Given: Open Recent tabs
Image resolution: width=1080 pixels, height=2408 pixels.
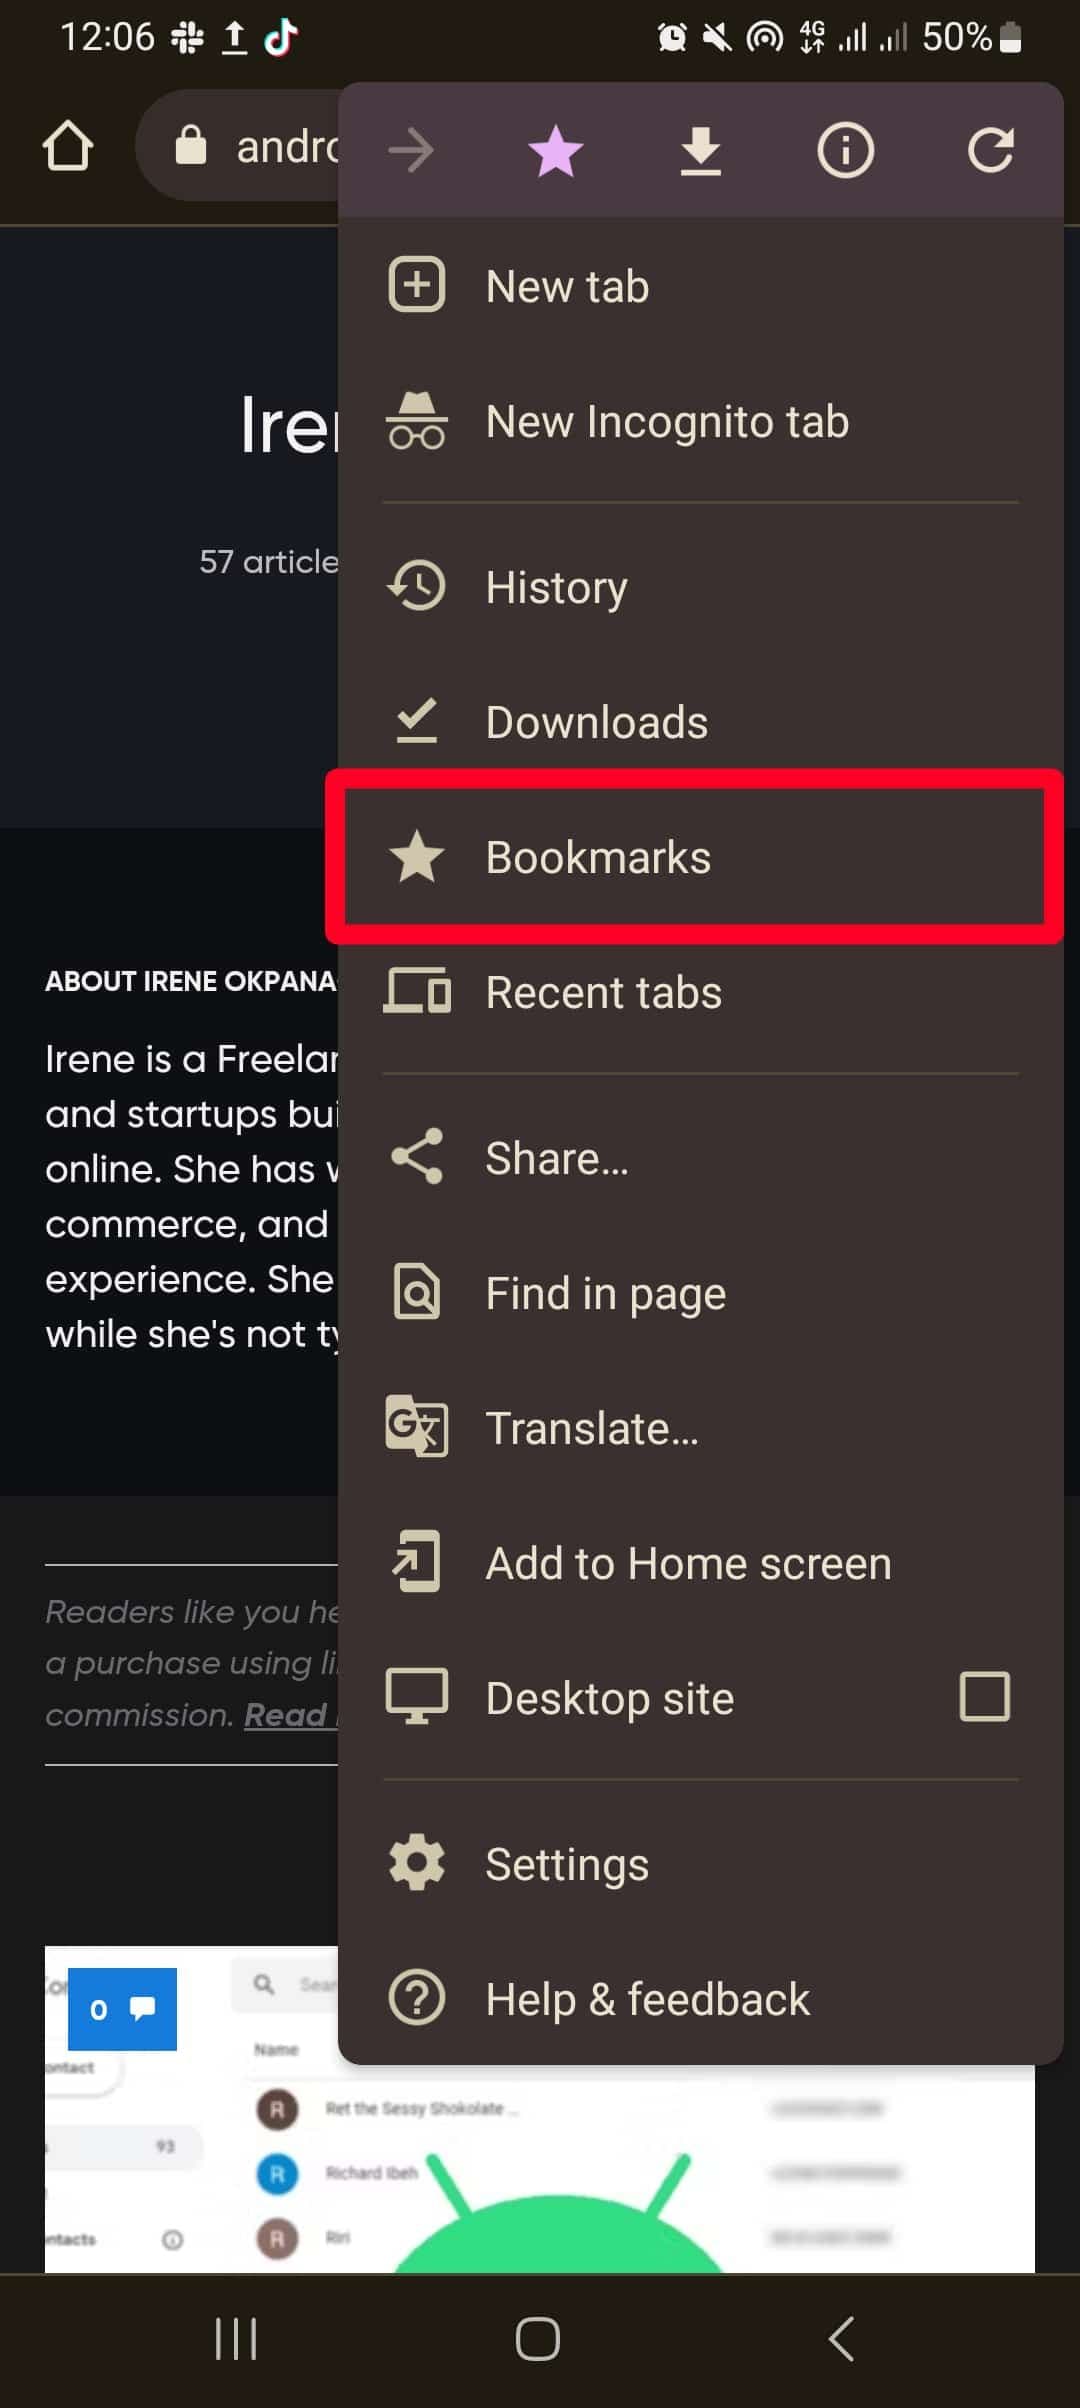Looking at the screenshot, I should 700,992.
